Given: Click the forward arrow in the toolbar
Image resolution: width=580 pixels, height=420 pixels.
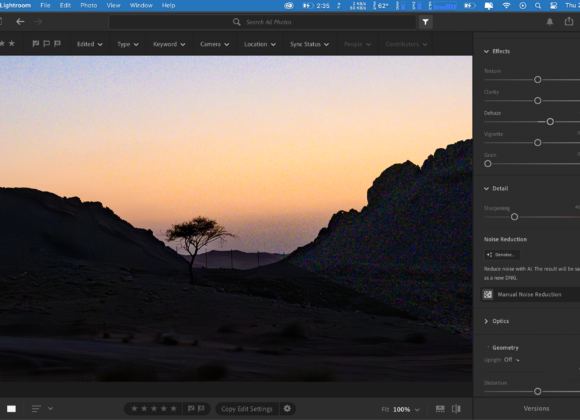Looking at the screenshot, I should click(38, 22).
